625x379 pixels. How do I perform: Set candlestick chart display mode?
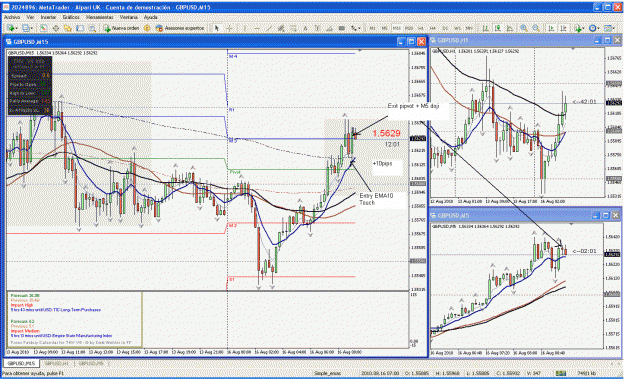(498, 28)
